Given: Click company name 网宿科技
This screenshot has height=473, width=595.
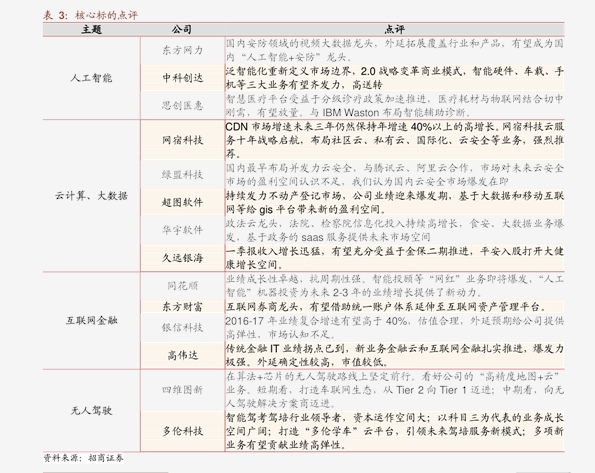Looking at the screenshot, I should 183,140.
